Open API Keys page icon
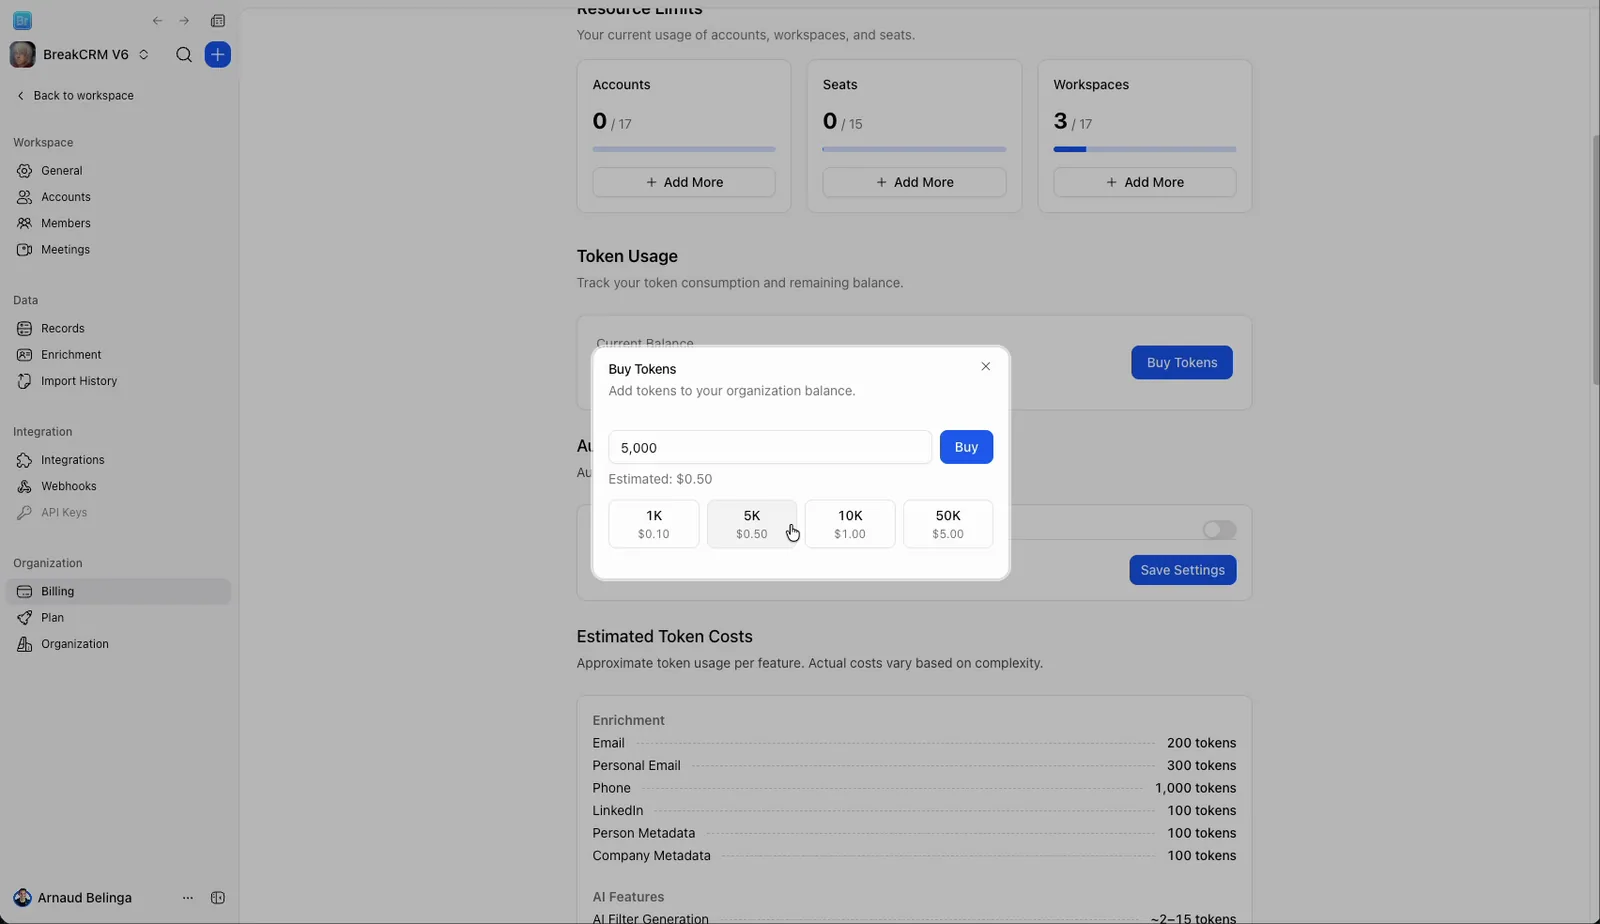Screen dimensions: 1600x924 click(x=24, y=513)
